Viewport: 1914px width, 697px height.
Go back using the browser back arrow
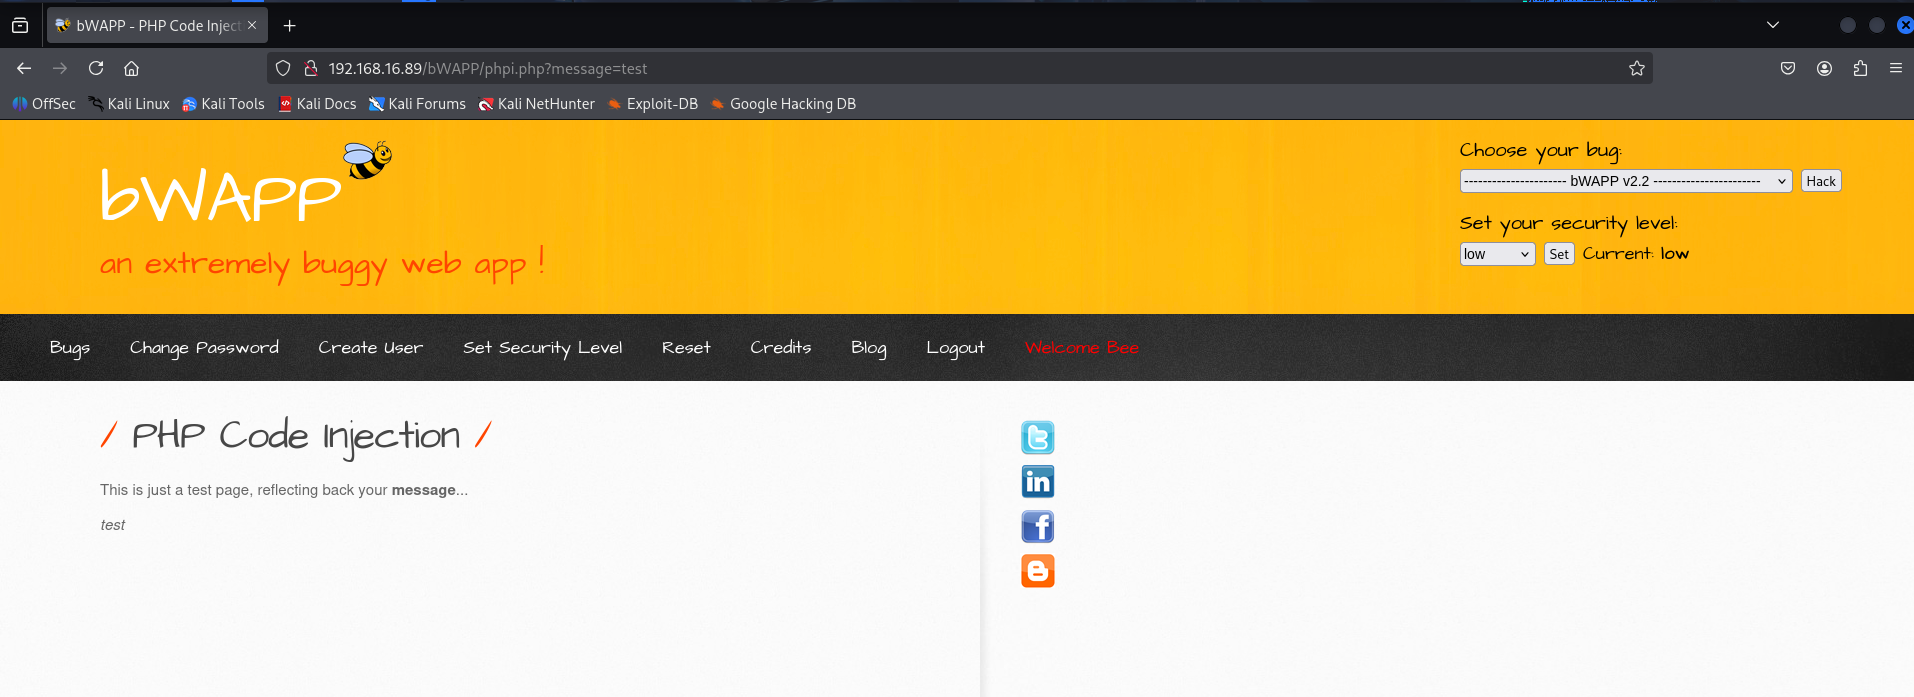click(x=24, y=68)
